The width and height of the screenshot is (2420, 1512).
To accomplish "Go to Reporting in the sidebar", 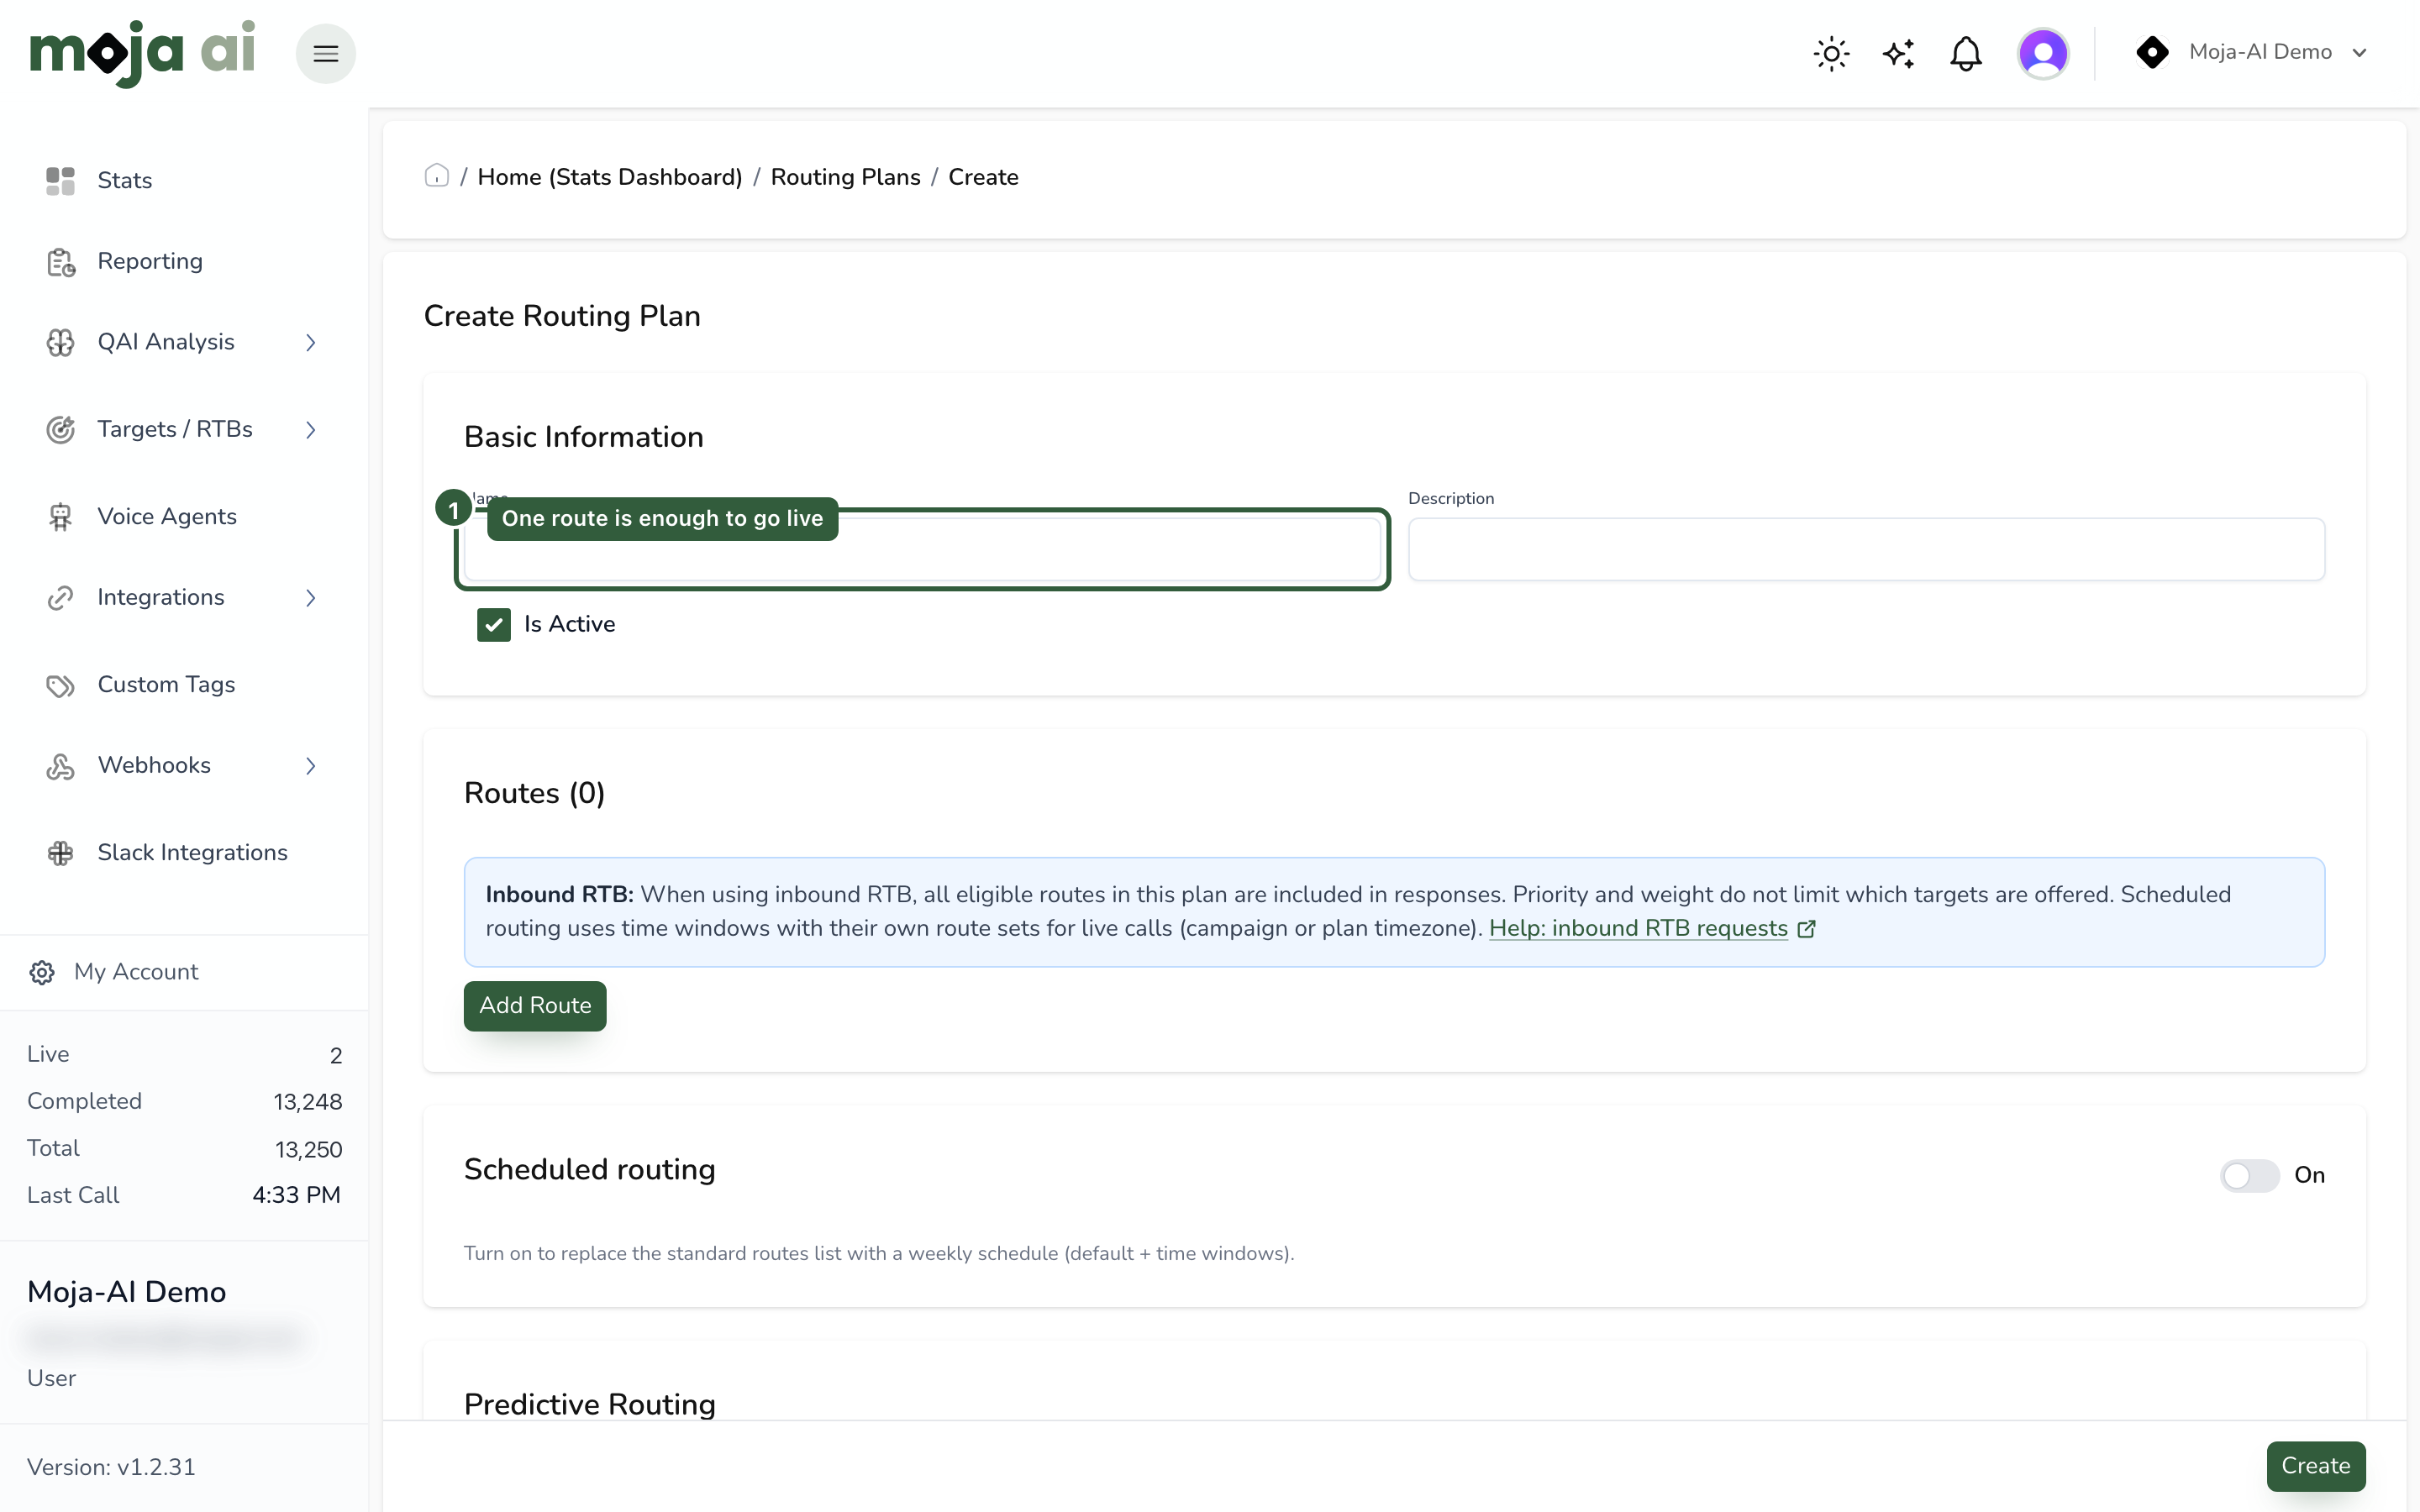I will (150, 262).
